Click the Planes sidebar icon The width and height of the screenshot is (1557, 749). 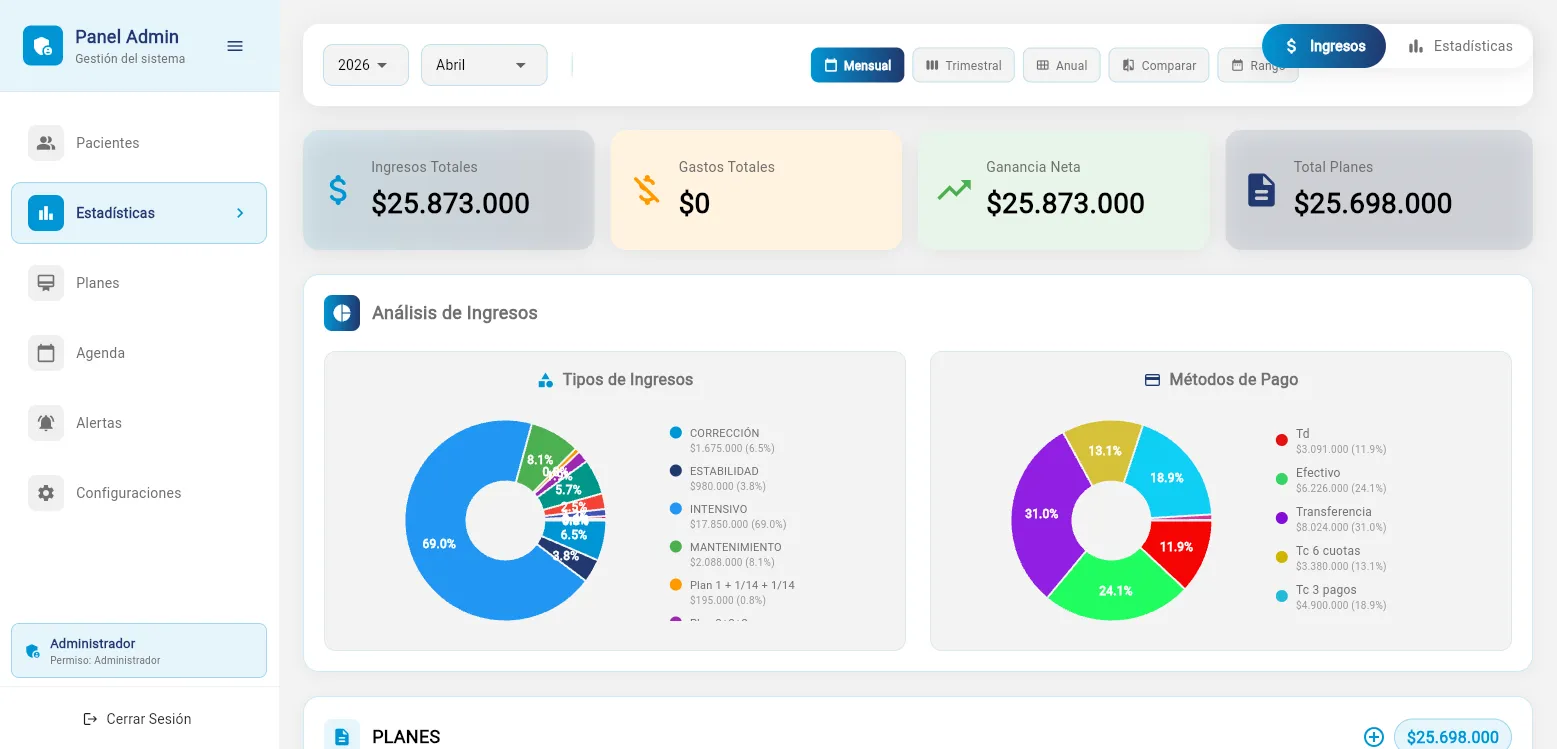click(46, 283)
